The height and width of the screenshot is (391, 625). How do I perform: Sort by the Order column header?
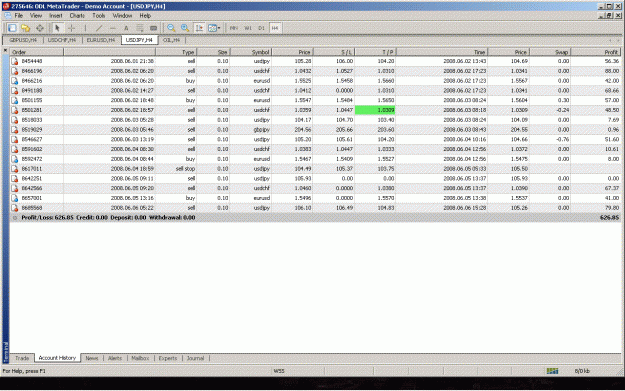pos(36,52)
